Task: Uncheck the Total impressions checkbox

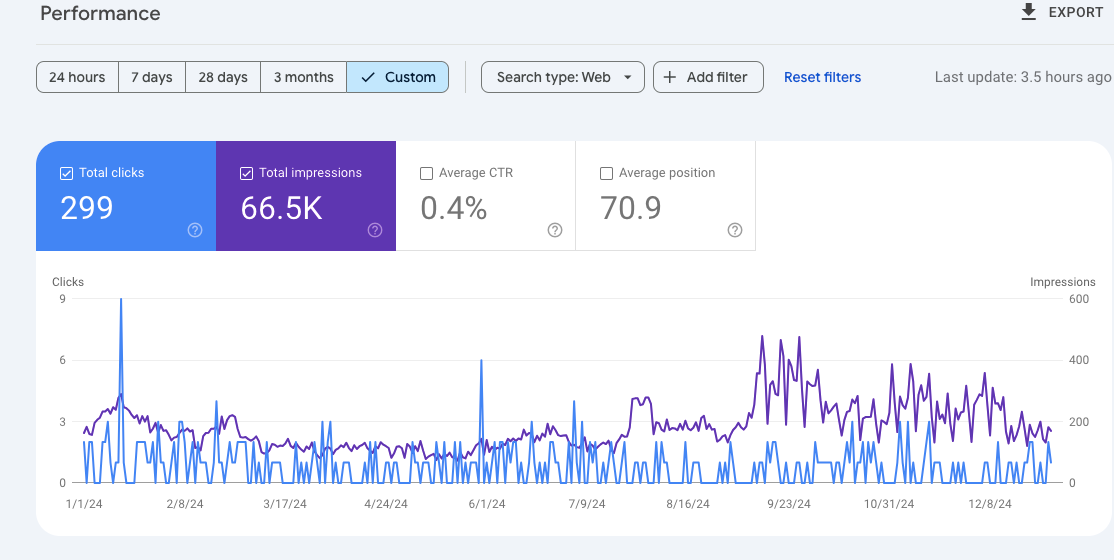Action: coord(247,173)
